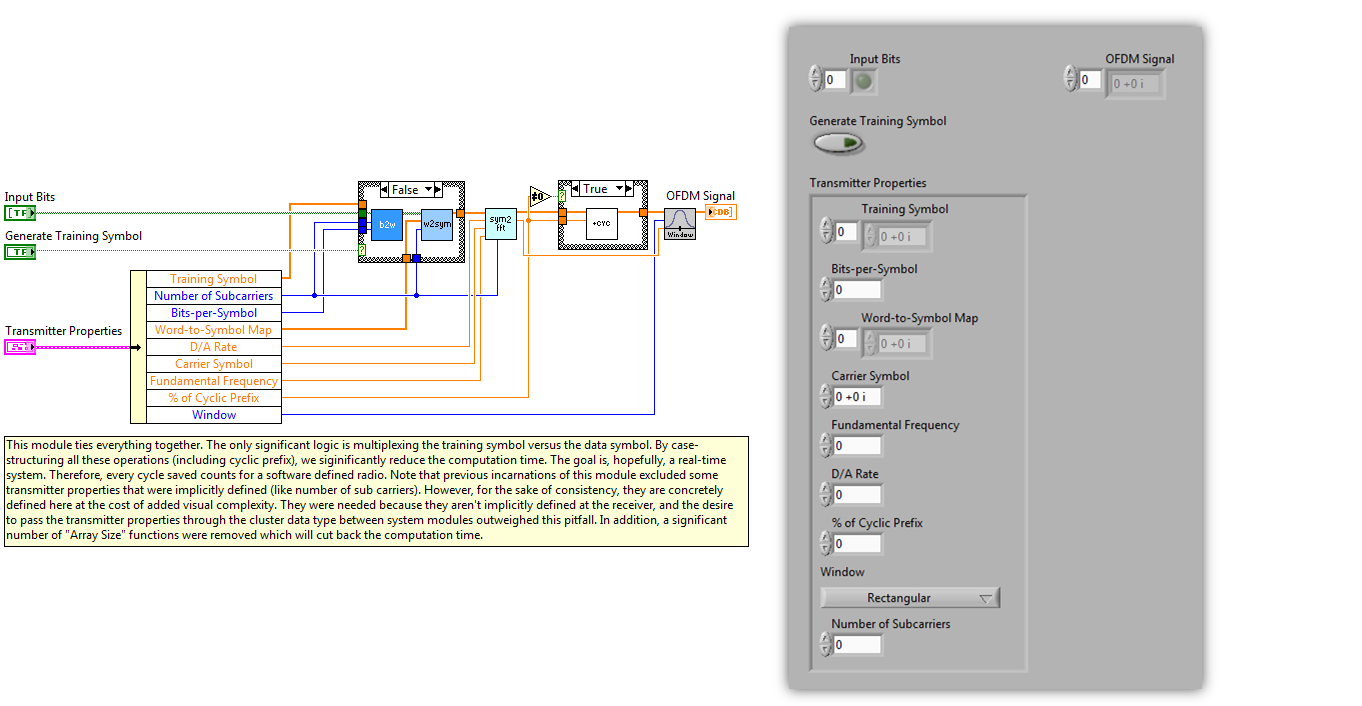Click the Bits-per-Symbol numeric field
This screenshot has height=706, width=1362.
click(857, 290)
